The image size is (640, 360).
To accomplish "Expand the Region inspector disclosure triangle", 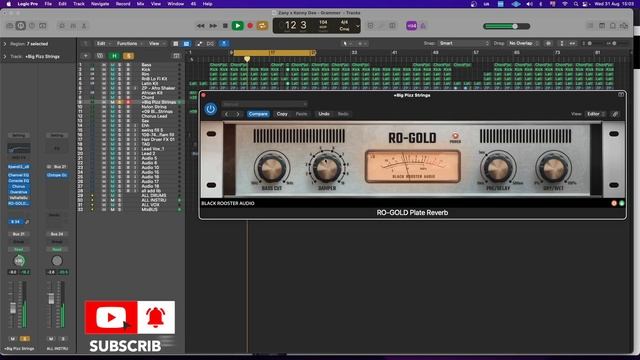I will point(5,44).
